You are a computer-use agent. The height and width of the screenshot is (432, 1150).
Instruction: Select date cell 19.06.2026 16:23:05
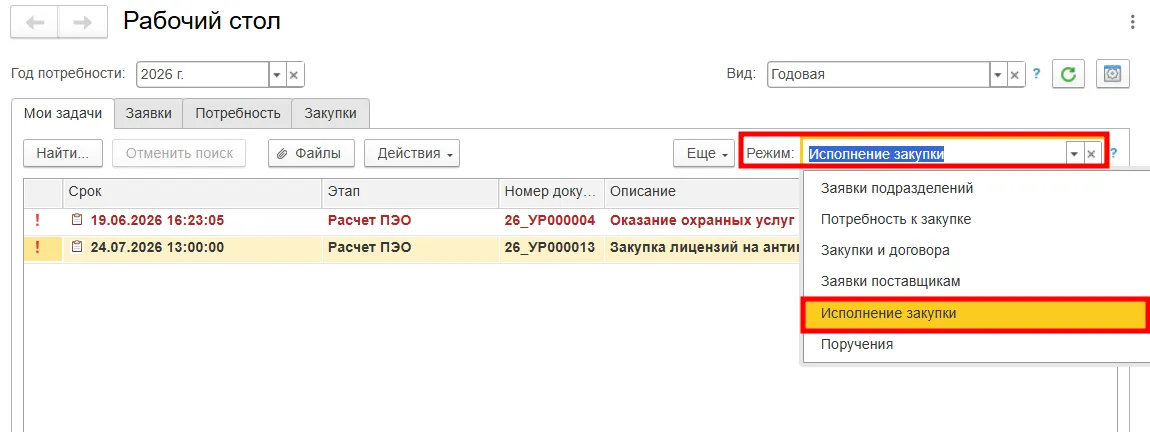tap(158, 220)
